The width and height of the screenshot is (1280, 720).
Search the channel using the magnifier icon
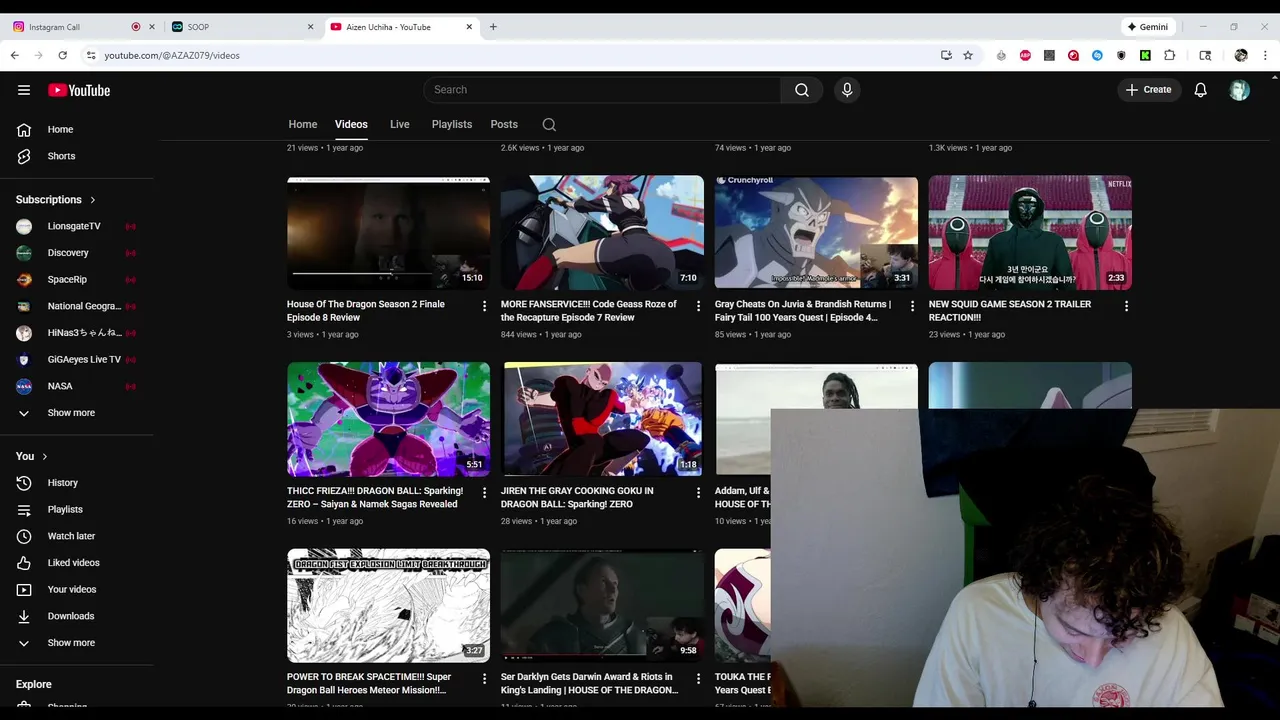click(549, 125)
